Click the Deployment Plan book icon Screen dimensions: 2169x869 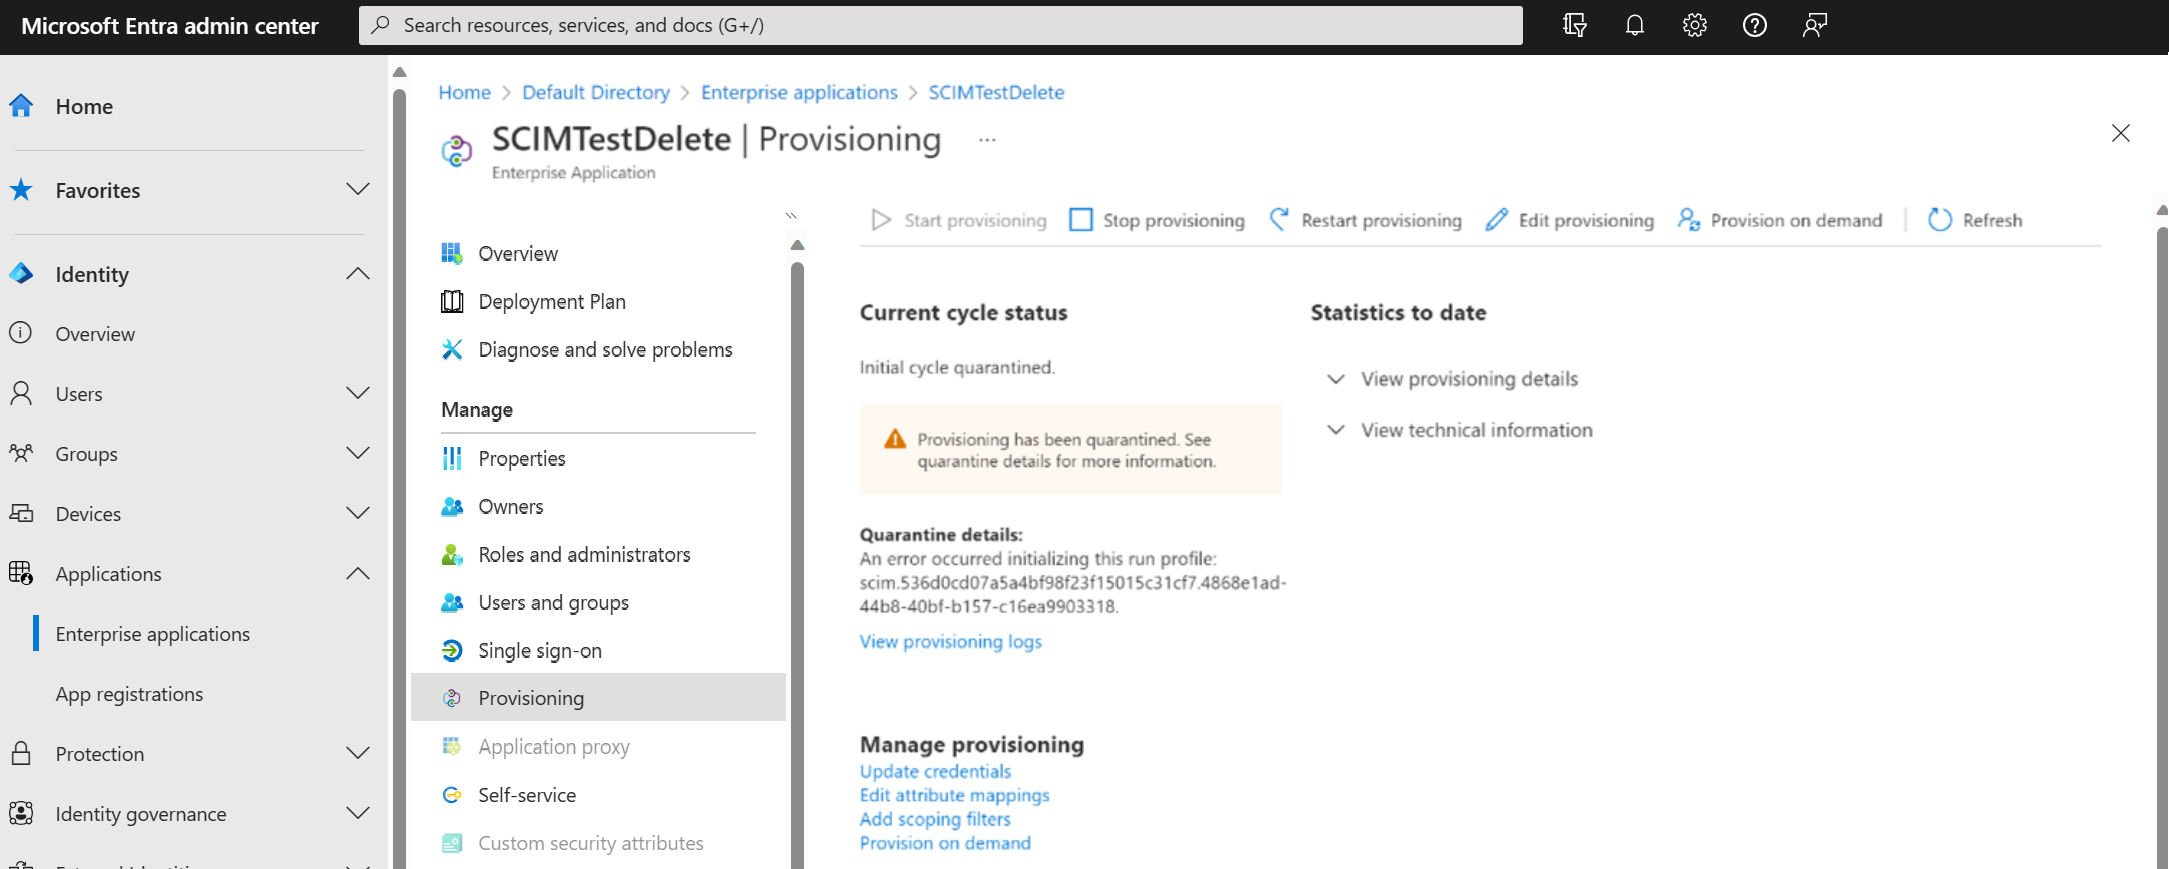(x=453, y=301)
